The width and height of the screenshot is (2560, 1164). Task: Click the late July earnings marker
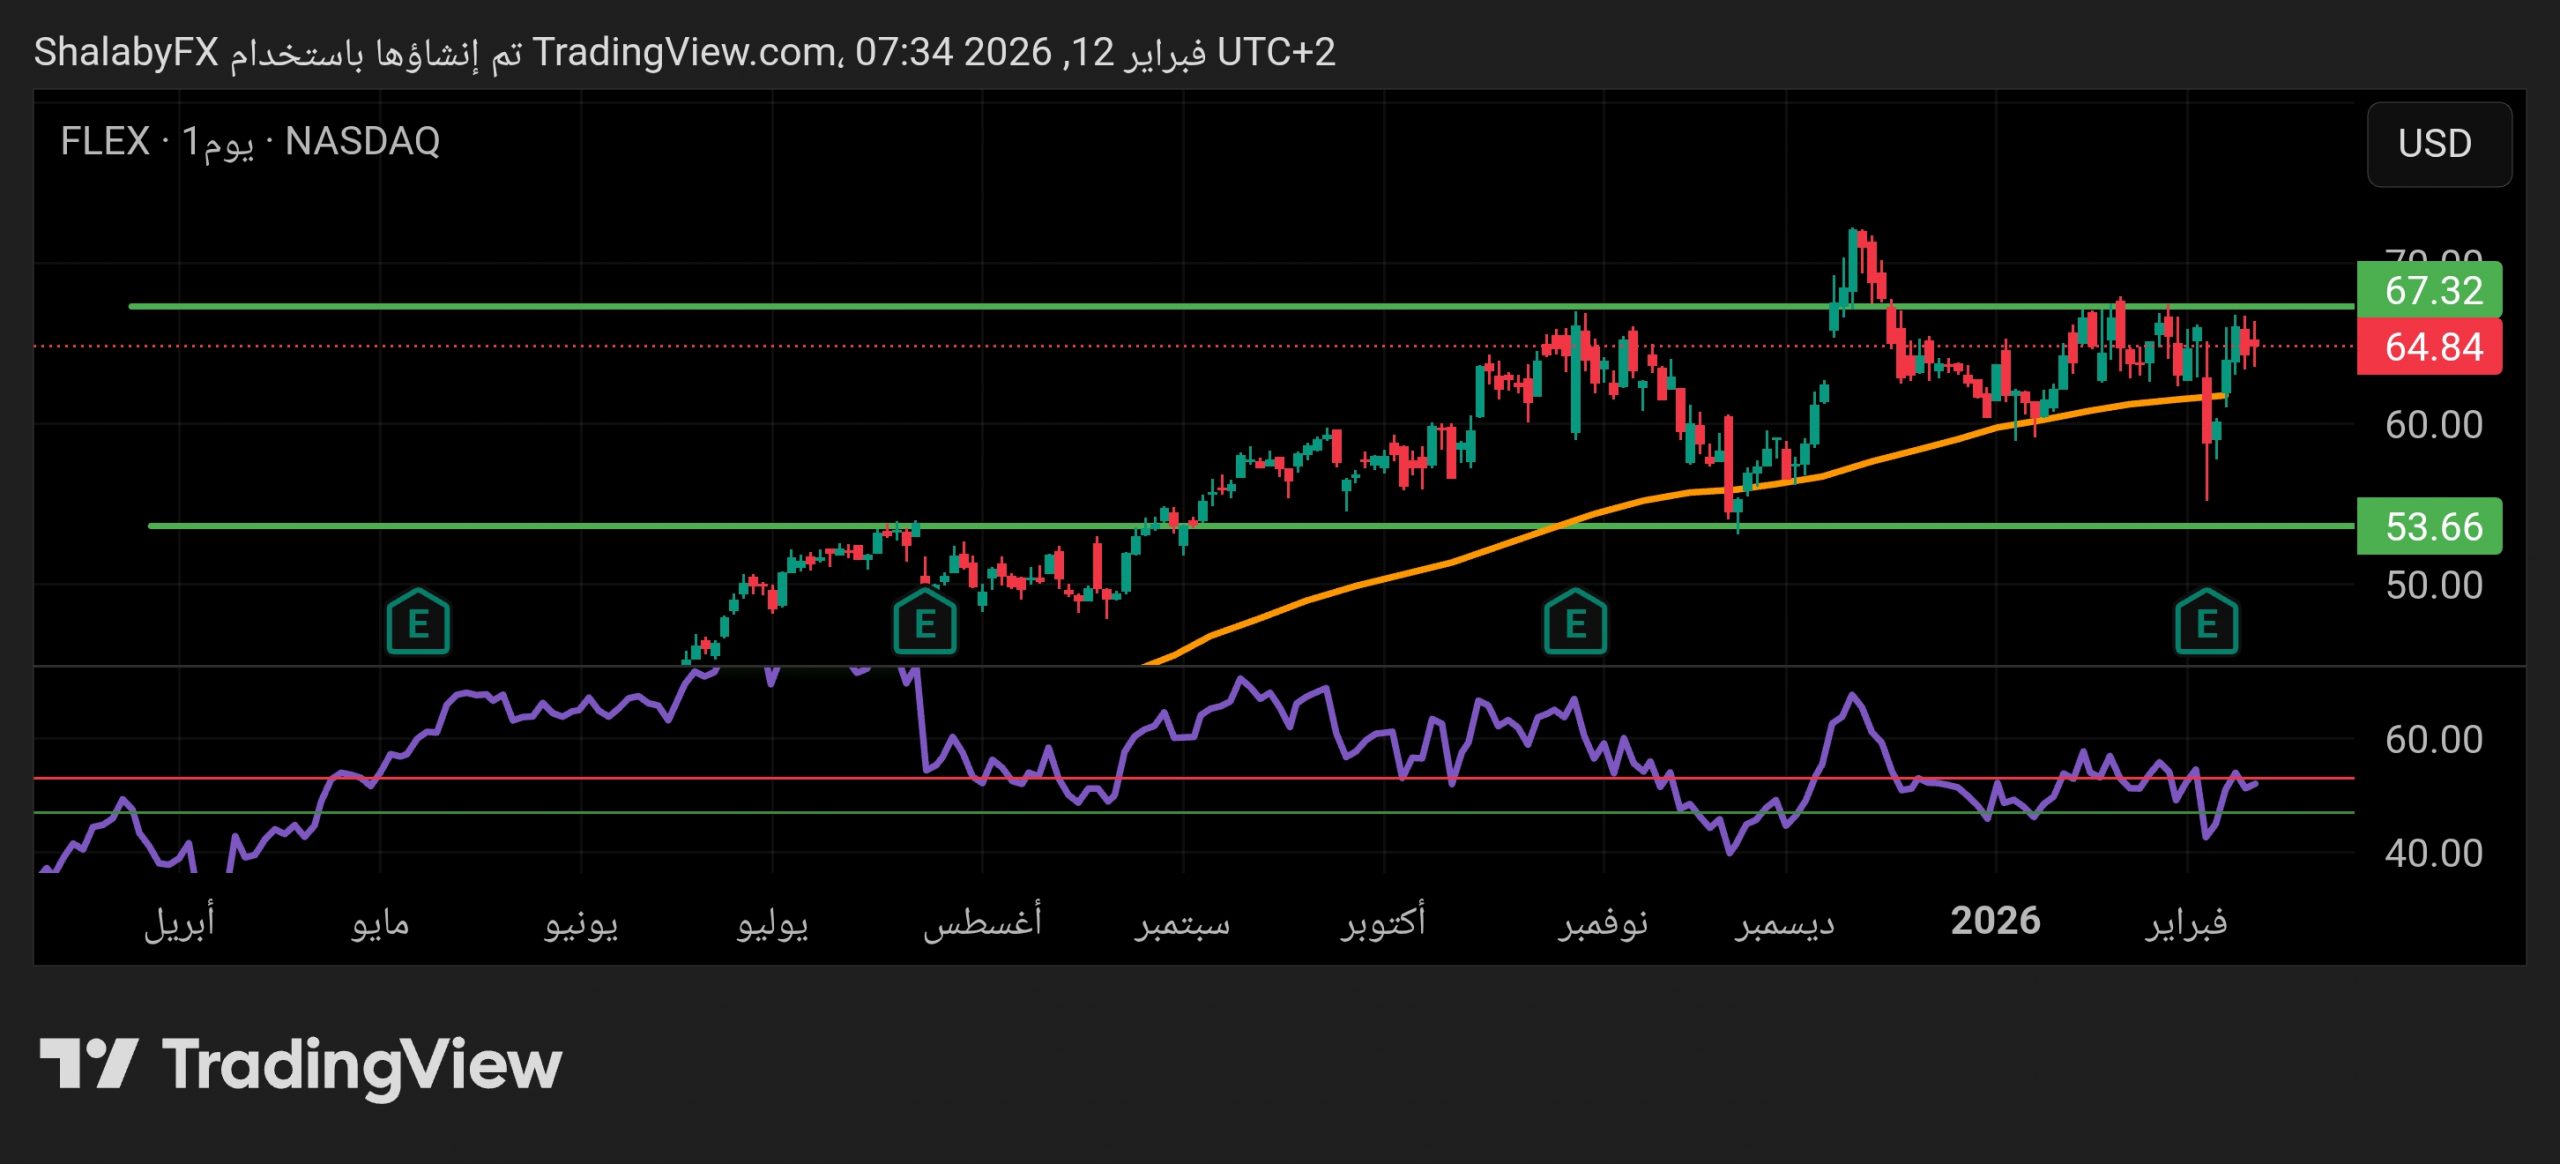(x=925, y=623)
